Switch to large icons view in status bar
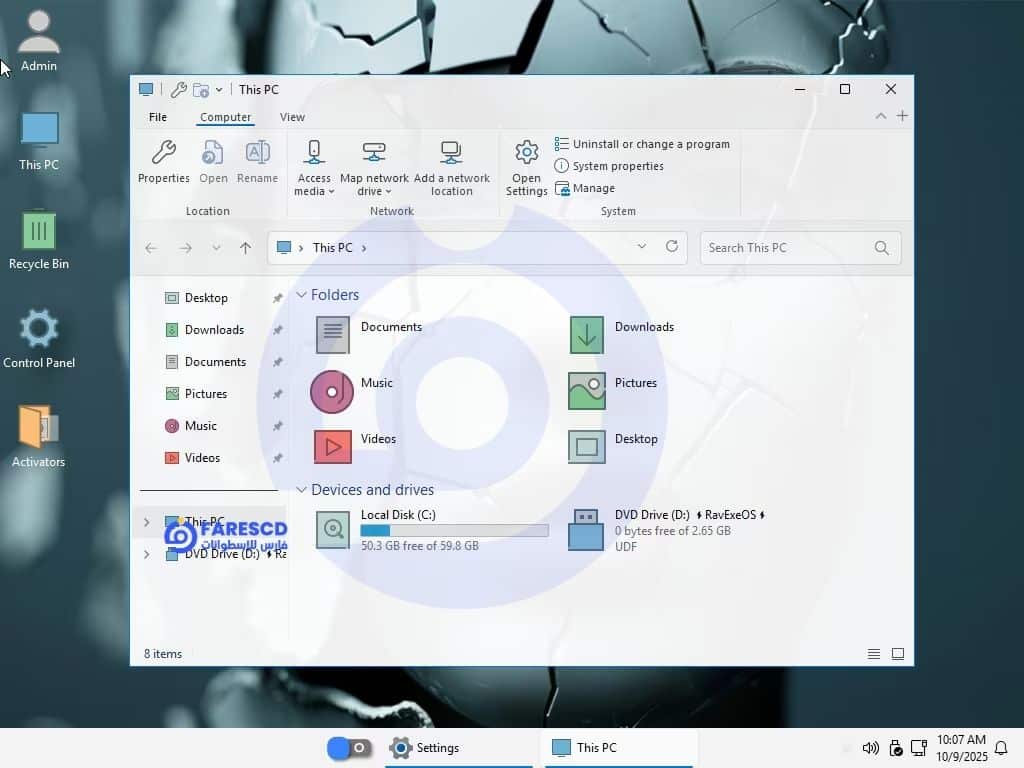Screen dimensions: 1024x768 point(898,654)
